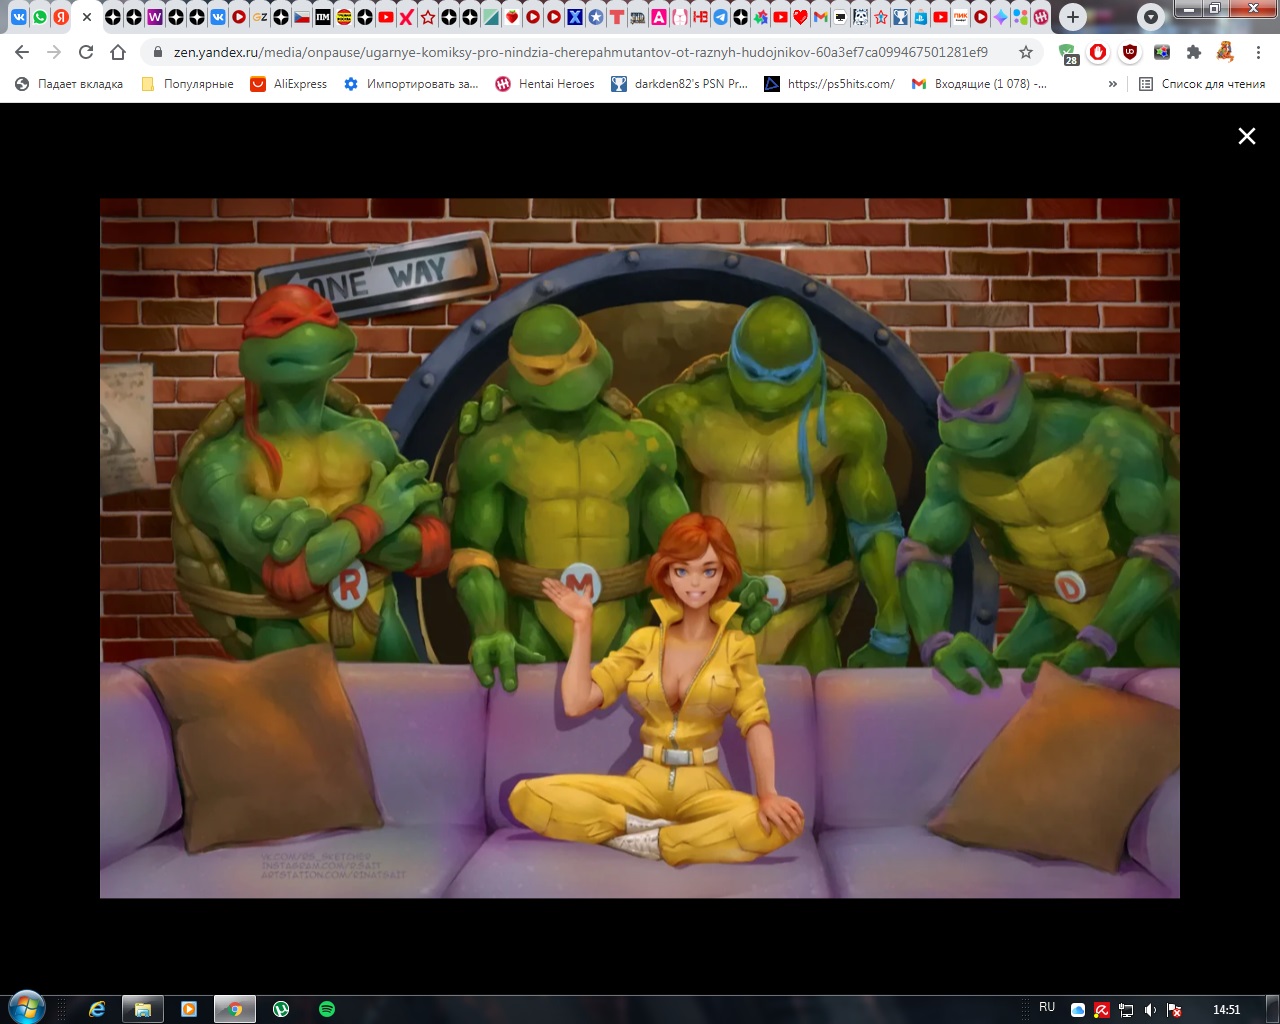Open the Windows Start menu
Viewport: 1280px width, 1024px height.
(x=26, y=1008)
